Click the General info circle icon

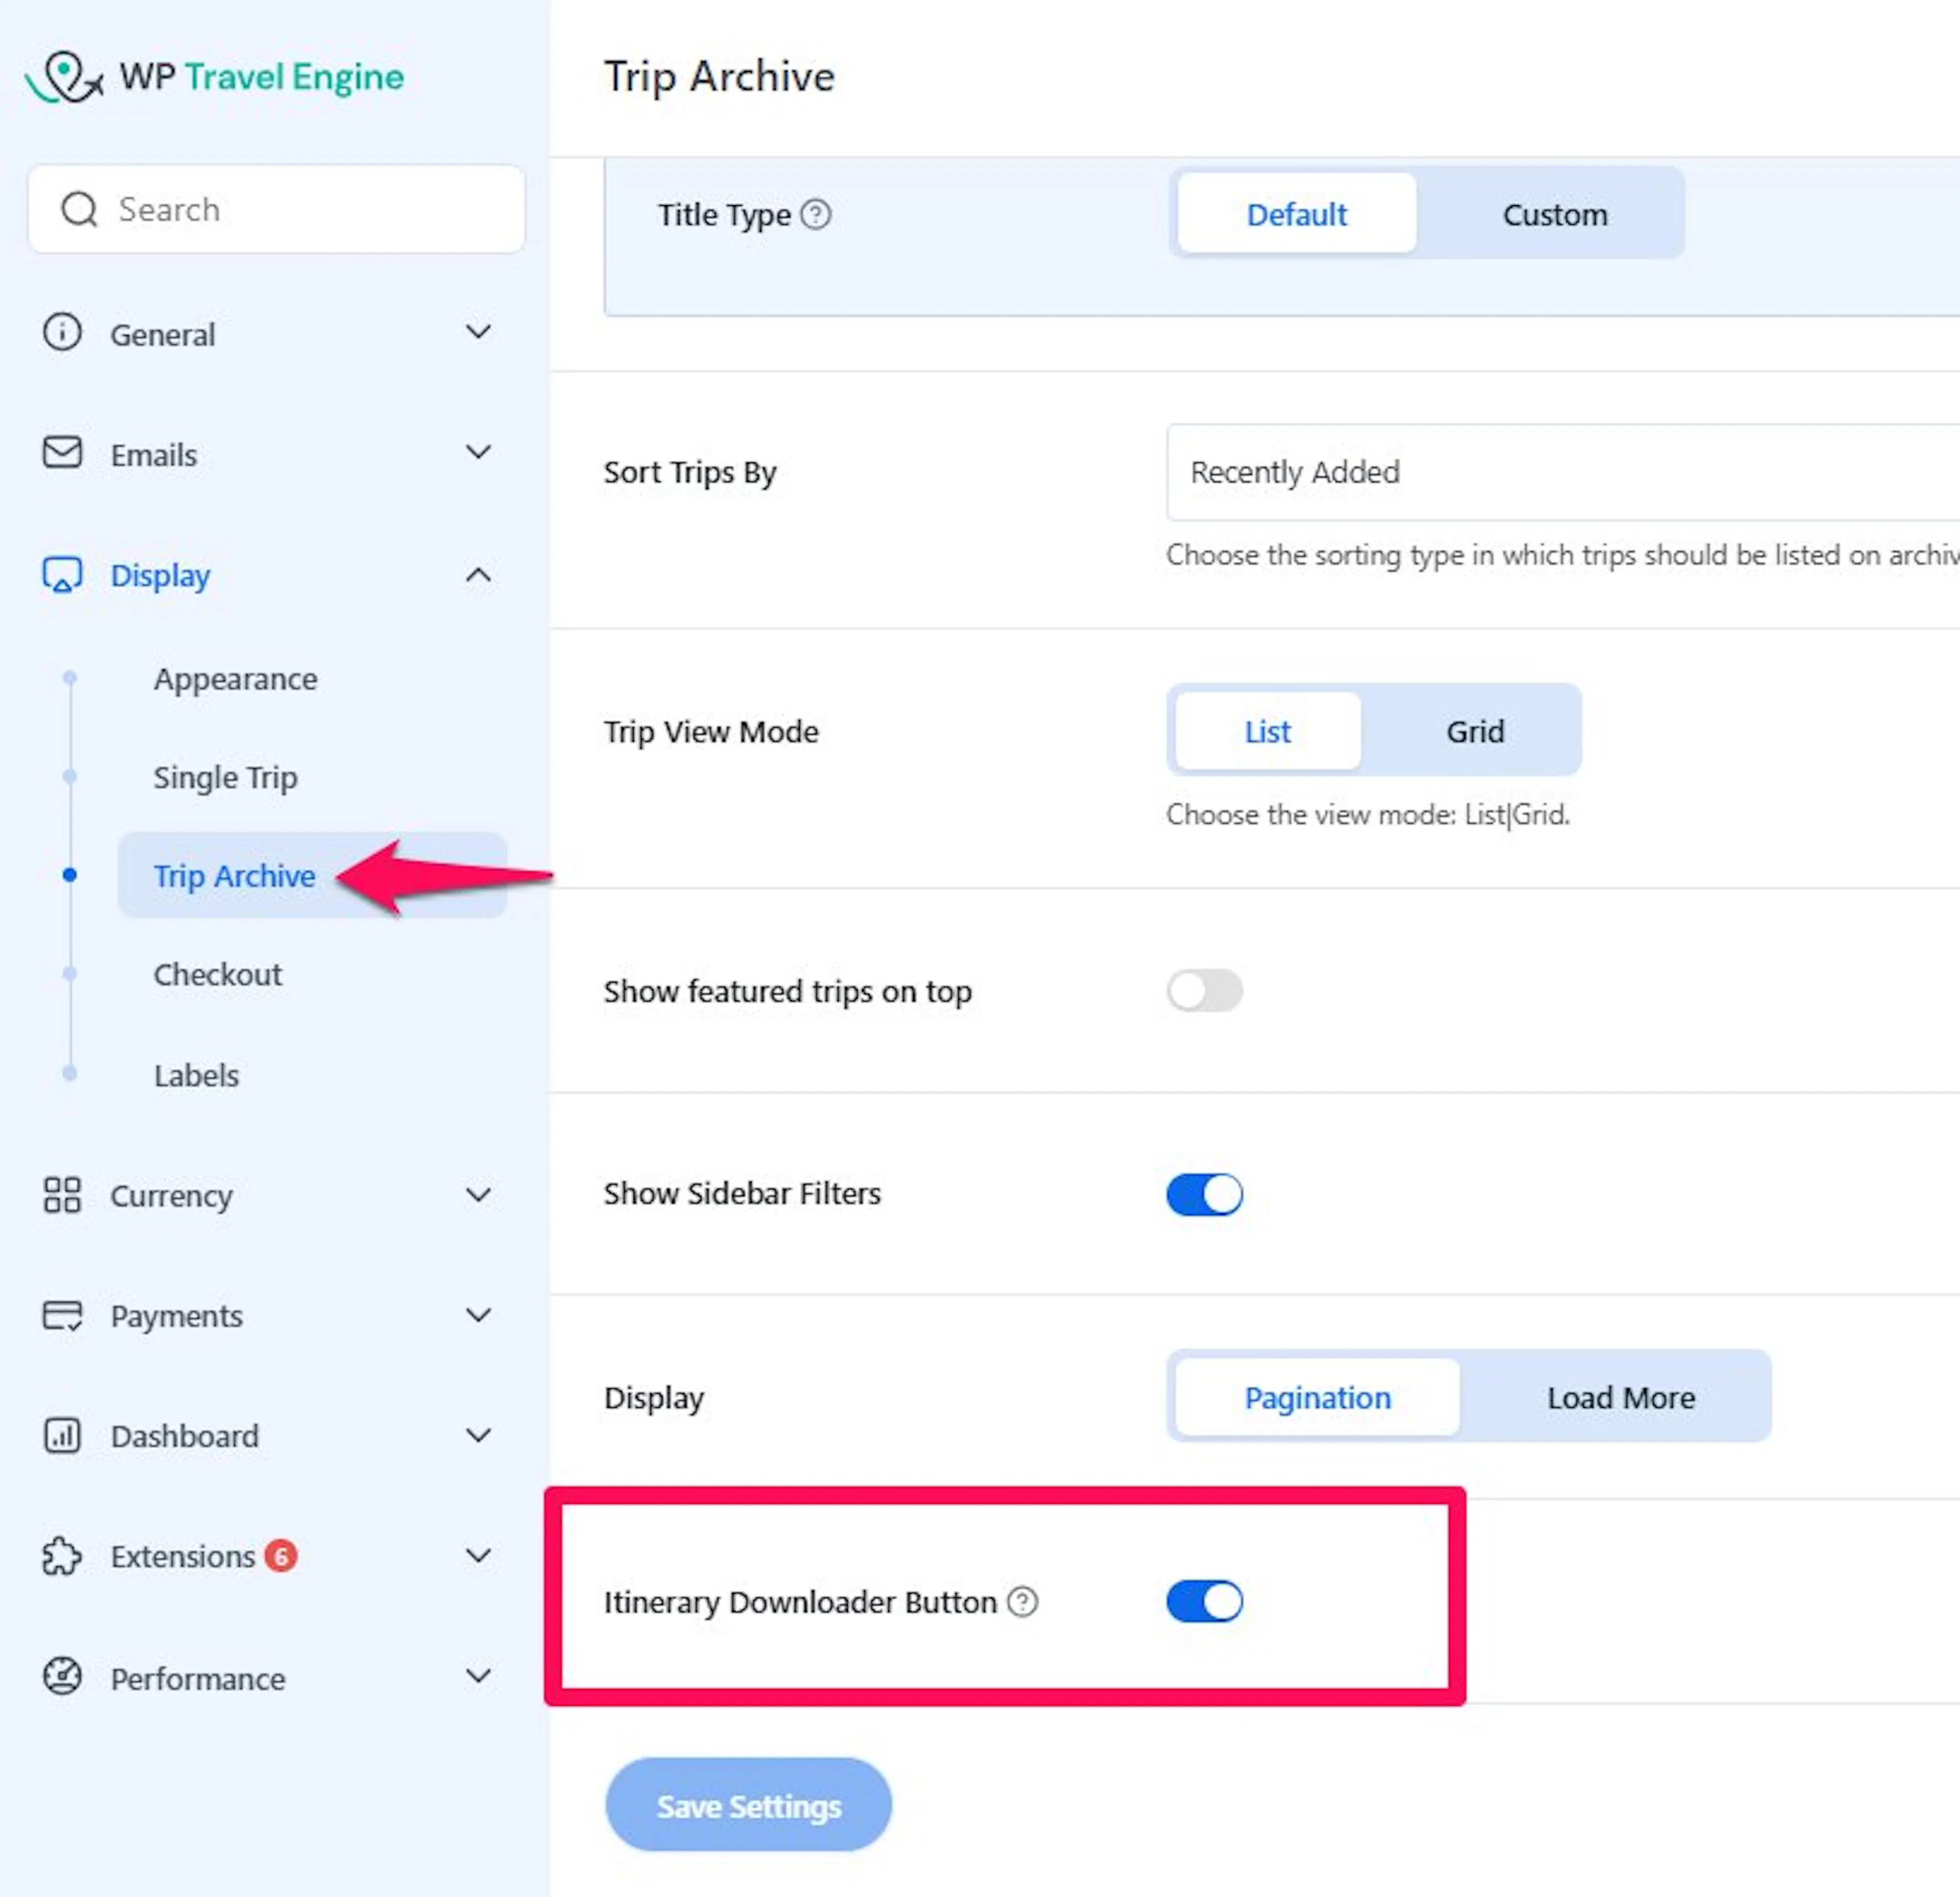[x=62, y=332]
